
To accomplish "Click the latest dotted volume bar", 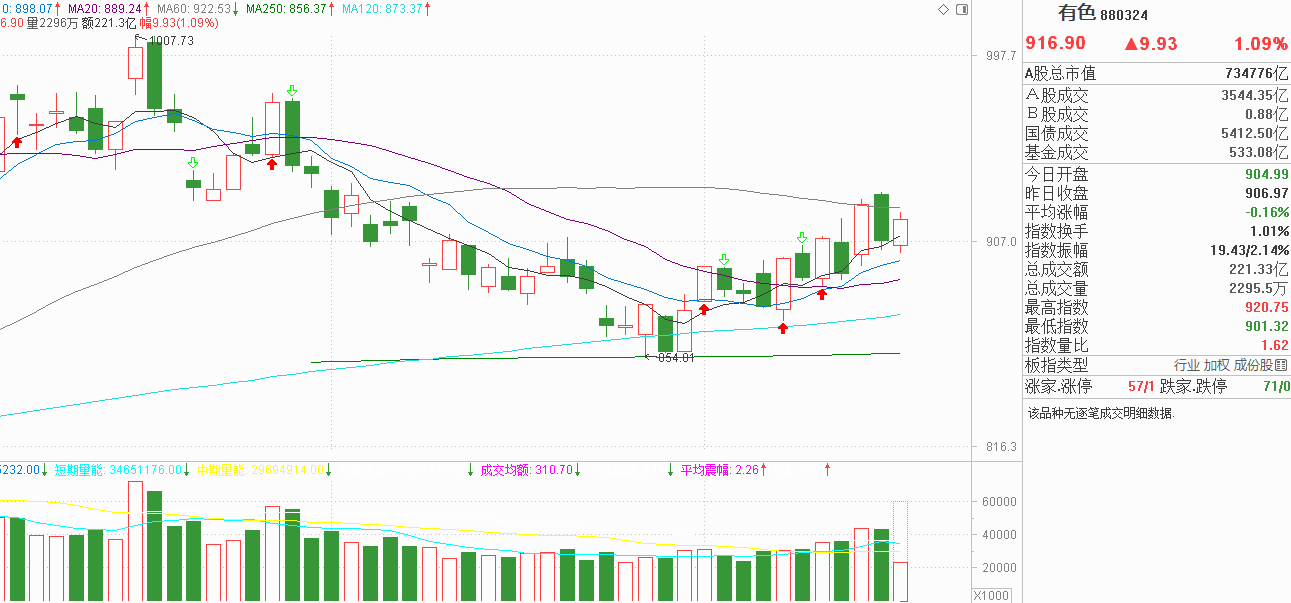I will (x=900, y=551).
